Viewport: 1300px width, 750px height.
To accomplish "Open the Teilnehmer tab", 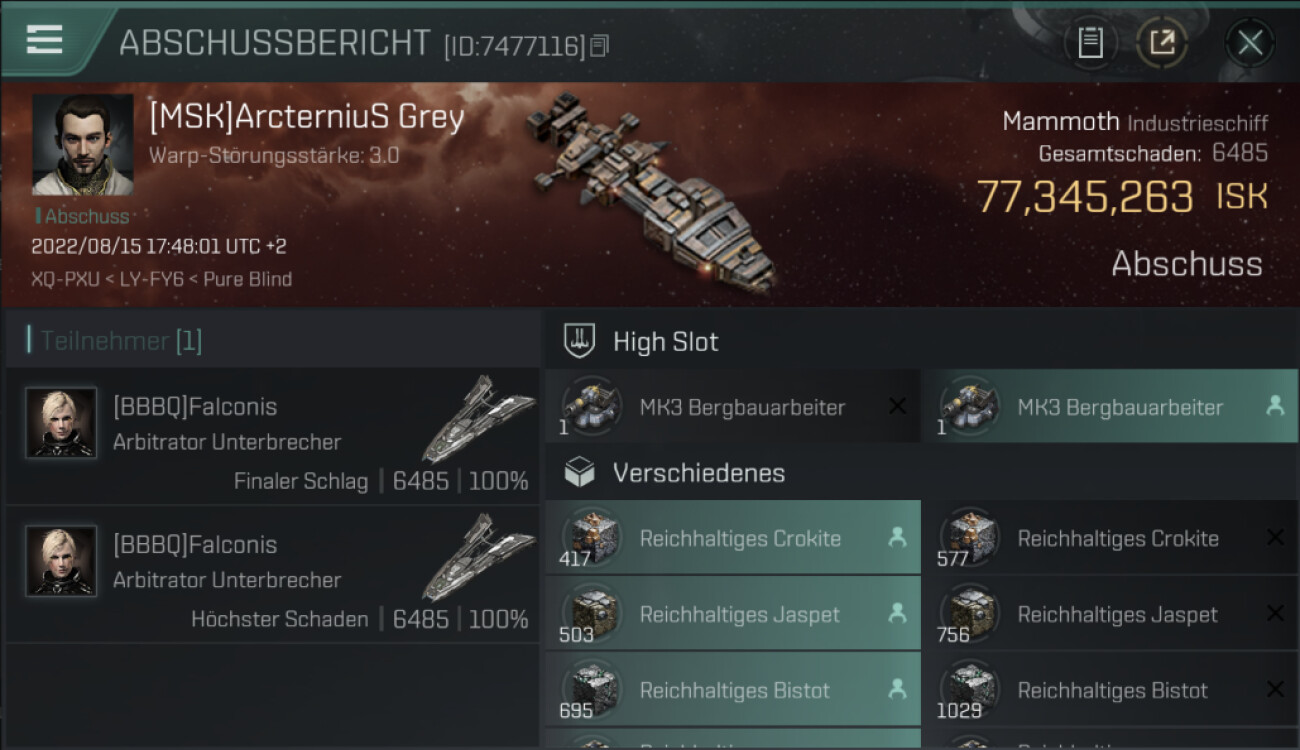I will [x=120, y=341].
